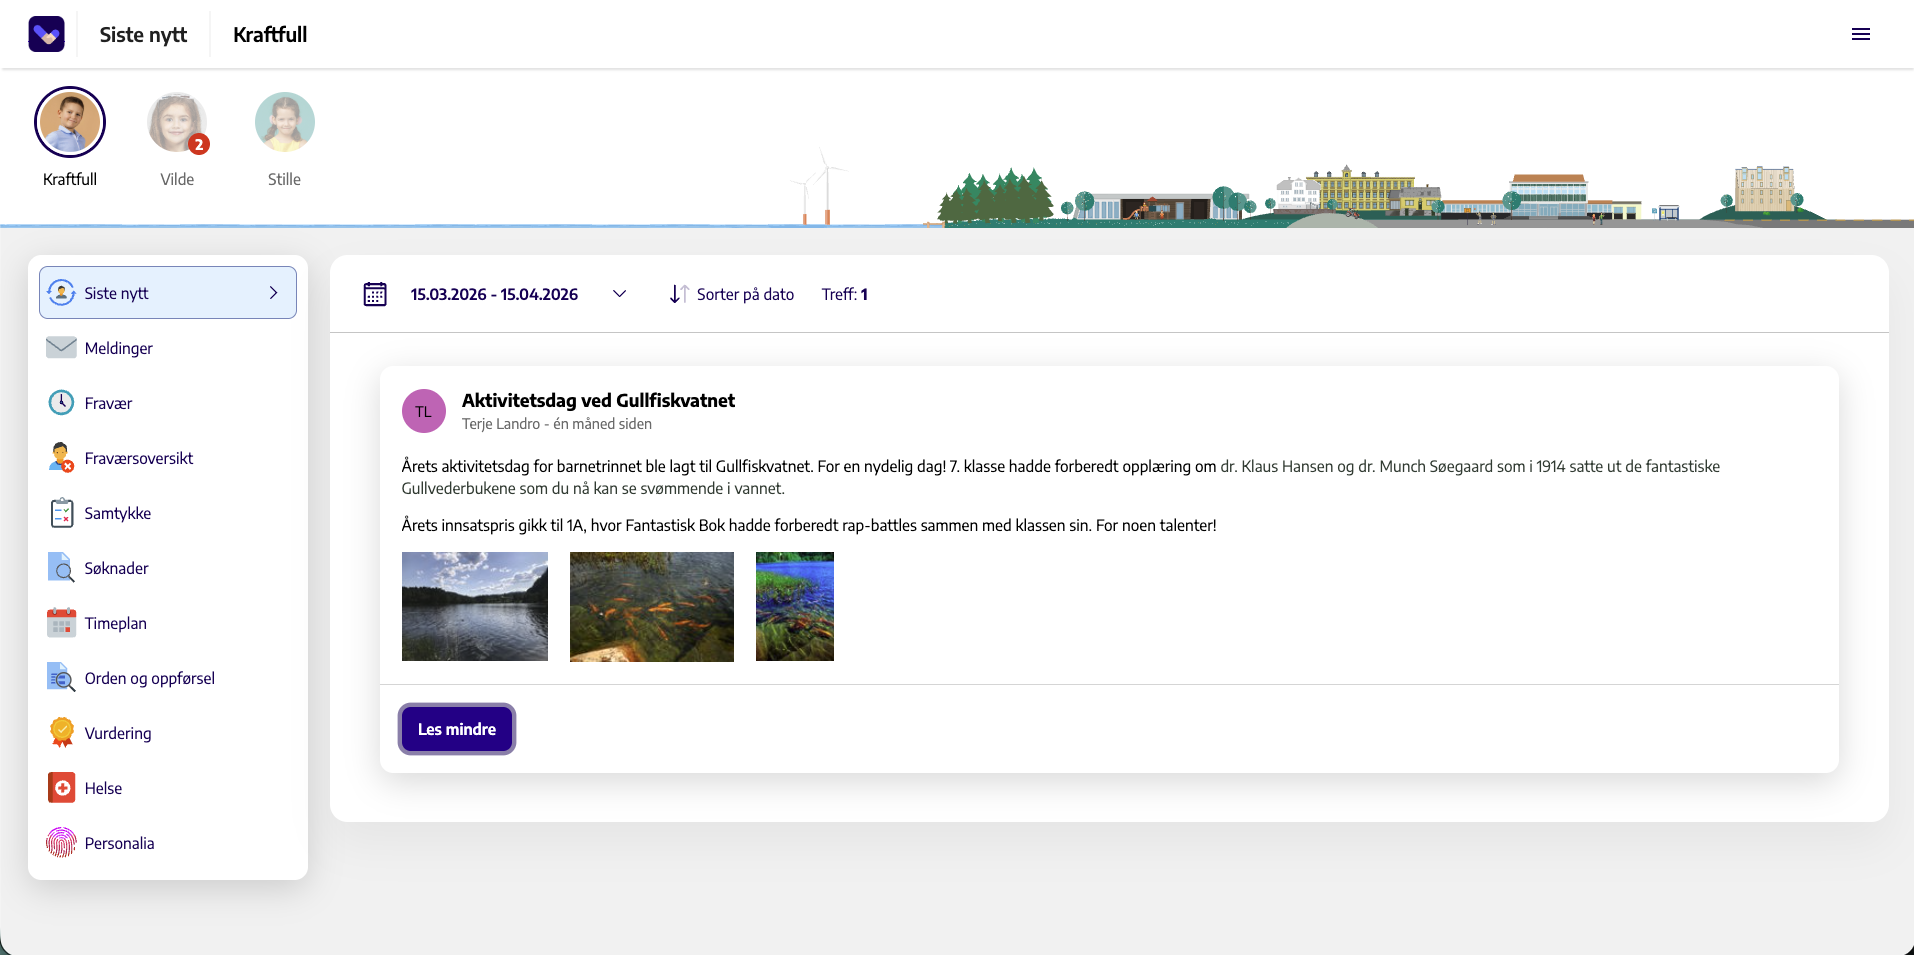1914x955 pixels.
Task: Open the hamburger menu icon
Action: (x=1860, y=34)
